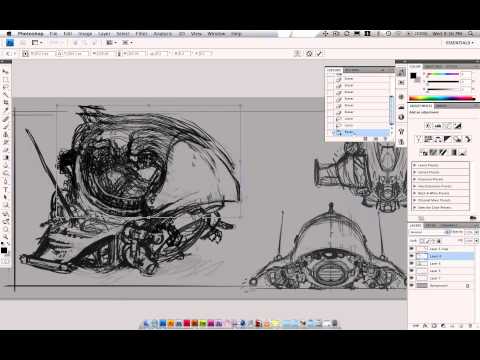Click the foreground color swatch in Color panel
Viewport: 480px width, 360px height.
coord(413,76)
